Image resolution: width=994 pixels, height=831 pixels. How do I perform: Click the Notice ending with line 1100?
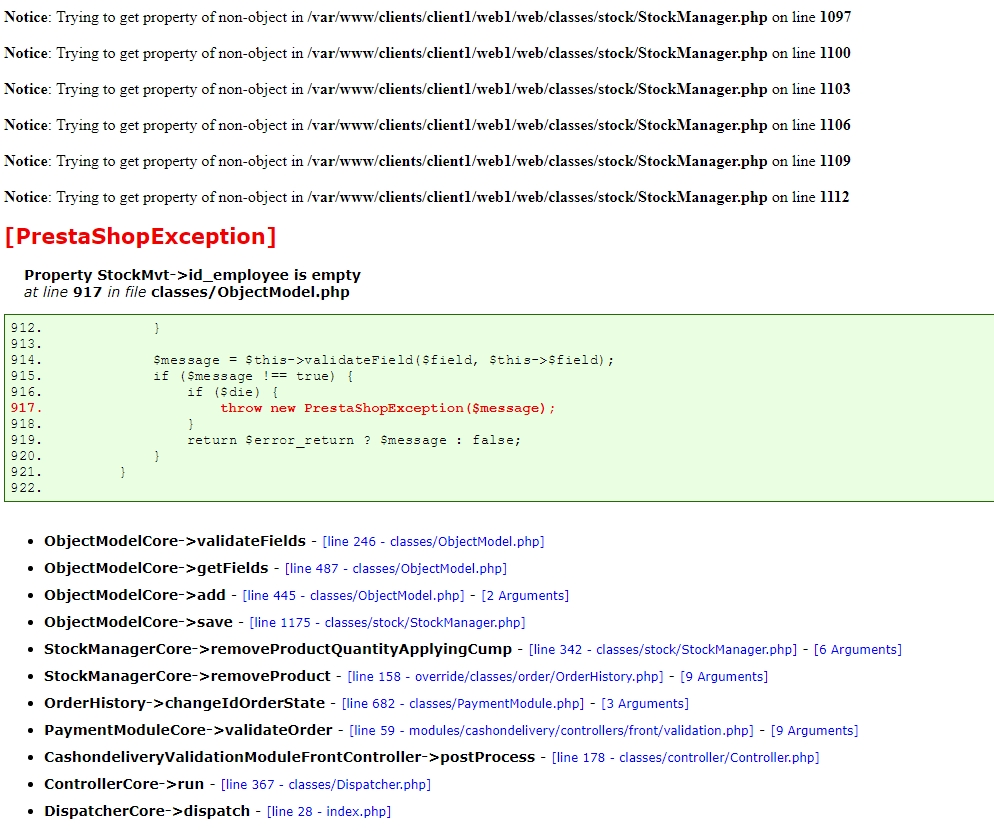[427, 53]
